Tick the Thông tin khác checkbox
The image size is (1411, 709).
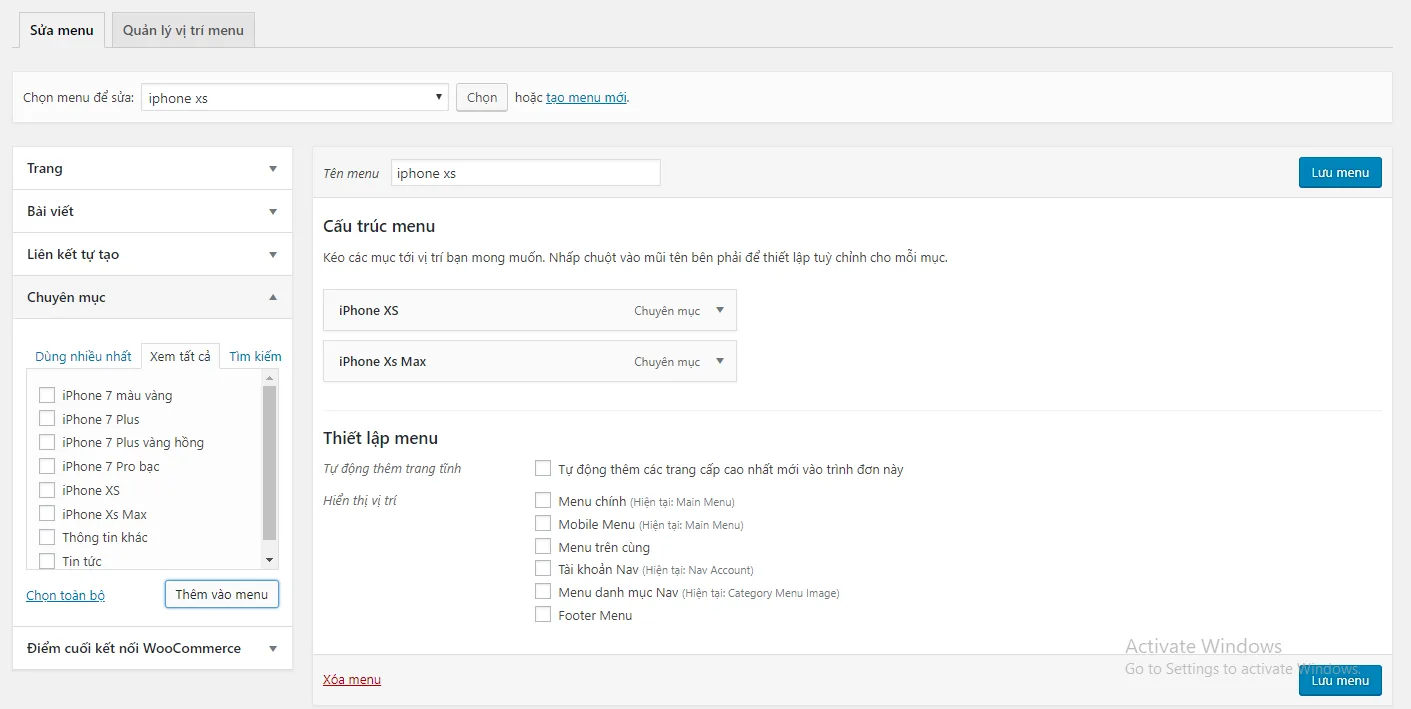[46, 537]
